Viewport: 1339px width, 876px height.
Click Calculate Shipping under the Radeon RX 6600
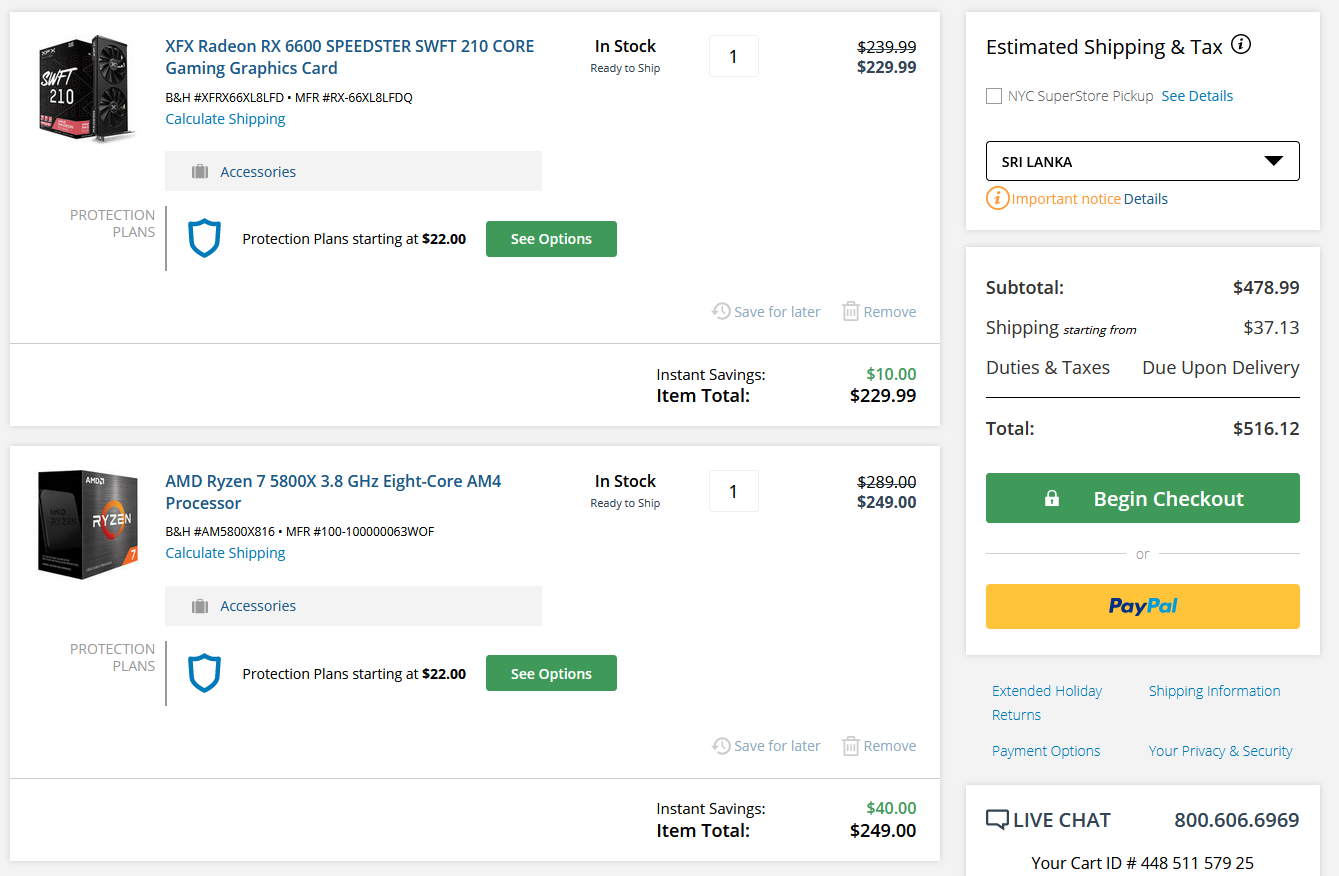(x=225, y=119)
